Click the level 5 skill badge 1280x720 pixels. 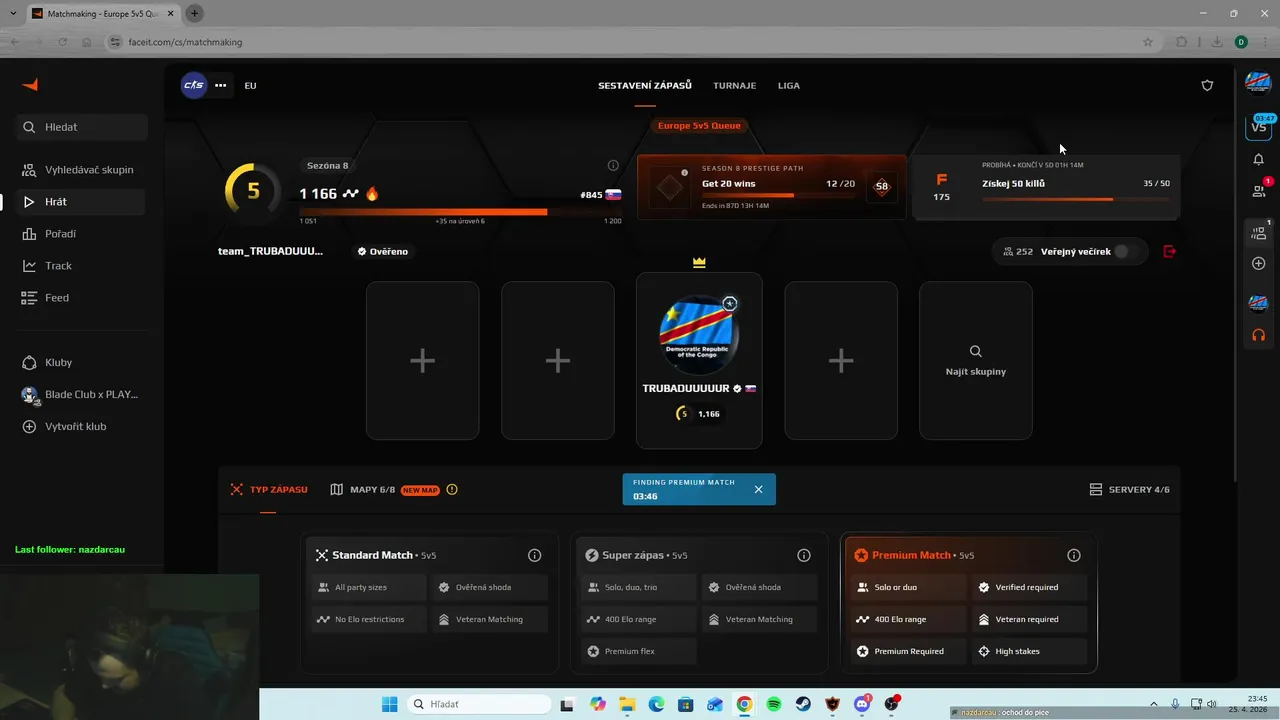click(253, 190)
